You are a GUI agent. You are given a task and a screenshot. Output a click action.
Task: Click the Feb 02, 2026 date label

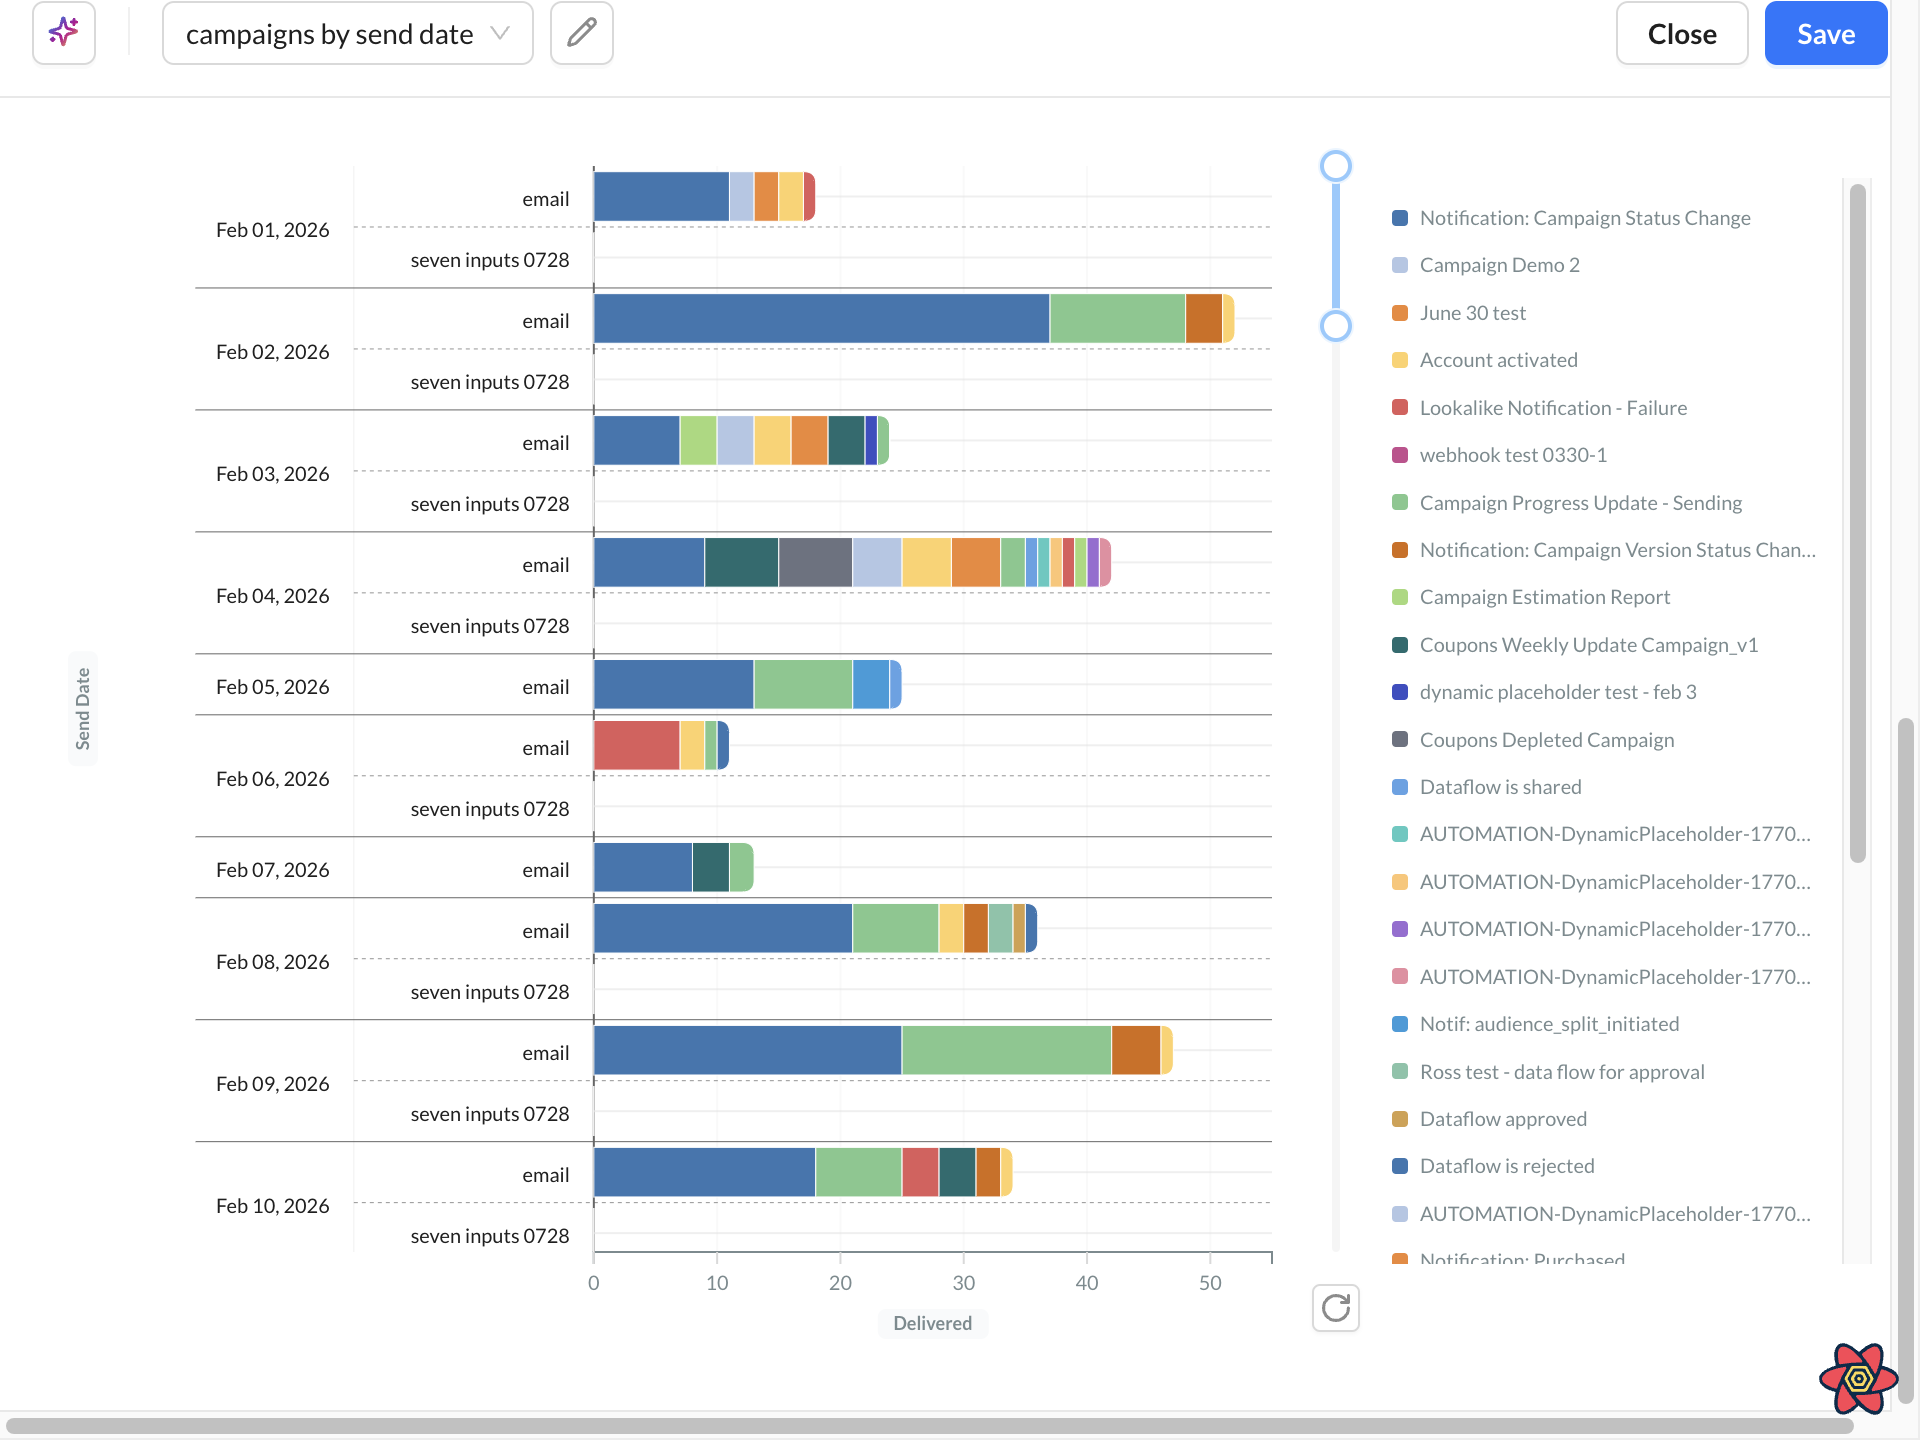(272, 352)
